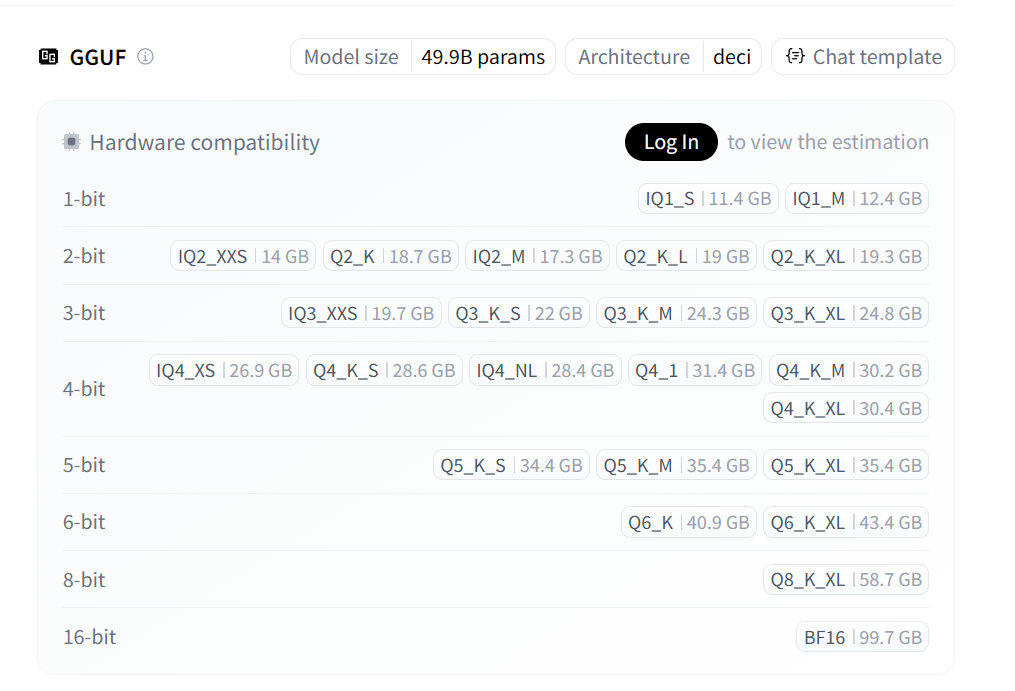Select the IQ4_XS 26.9 GB quantization
This screenshot has width=1015, height=691.
tap(223, 371)
